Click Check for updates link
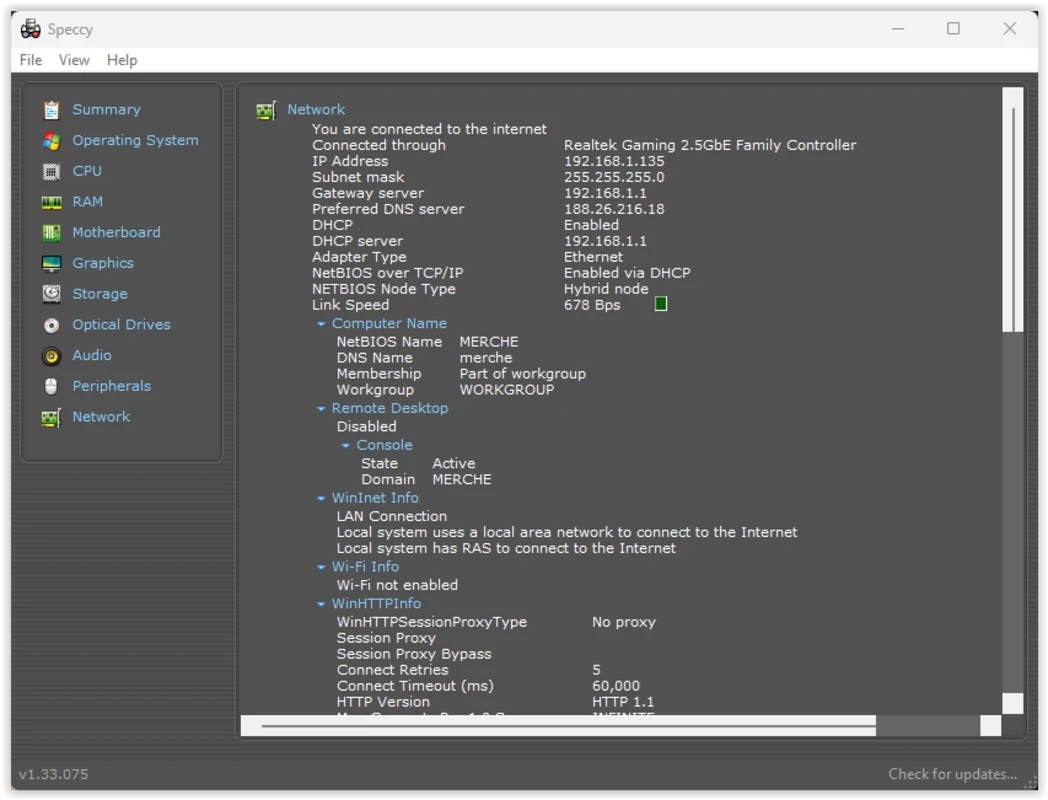This screenshot has width=1048, height=800. pyautogui.click(x=953, y=774)
